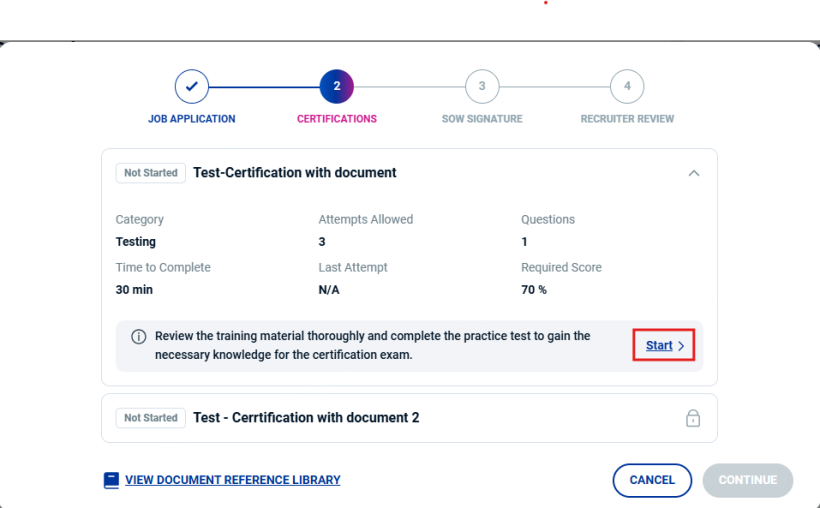Image resolution: width=820 pixels, height=508 pixels.
Task: Click the checkmark icon for step 1
Action: click(x=191, y=86)
